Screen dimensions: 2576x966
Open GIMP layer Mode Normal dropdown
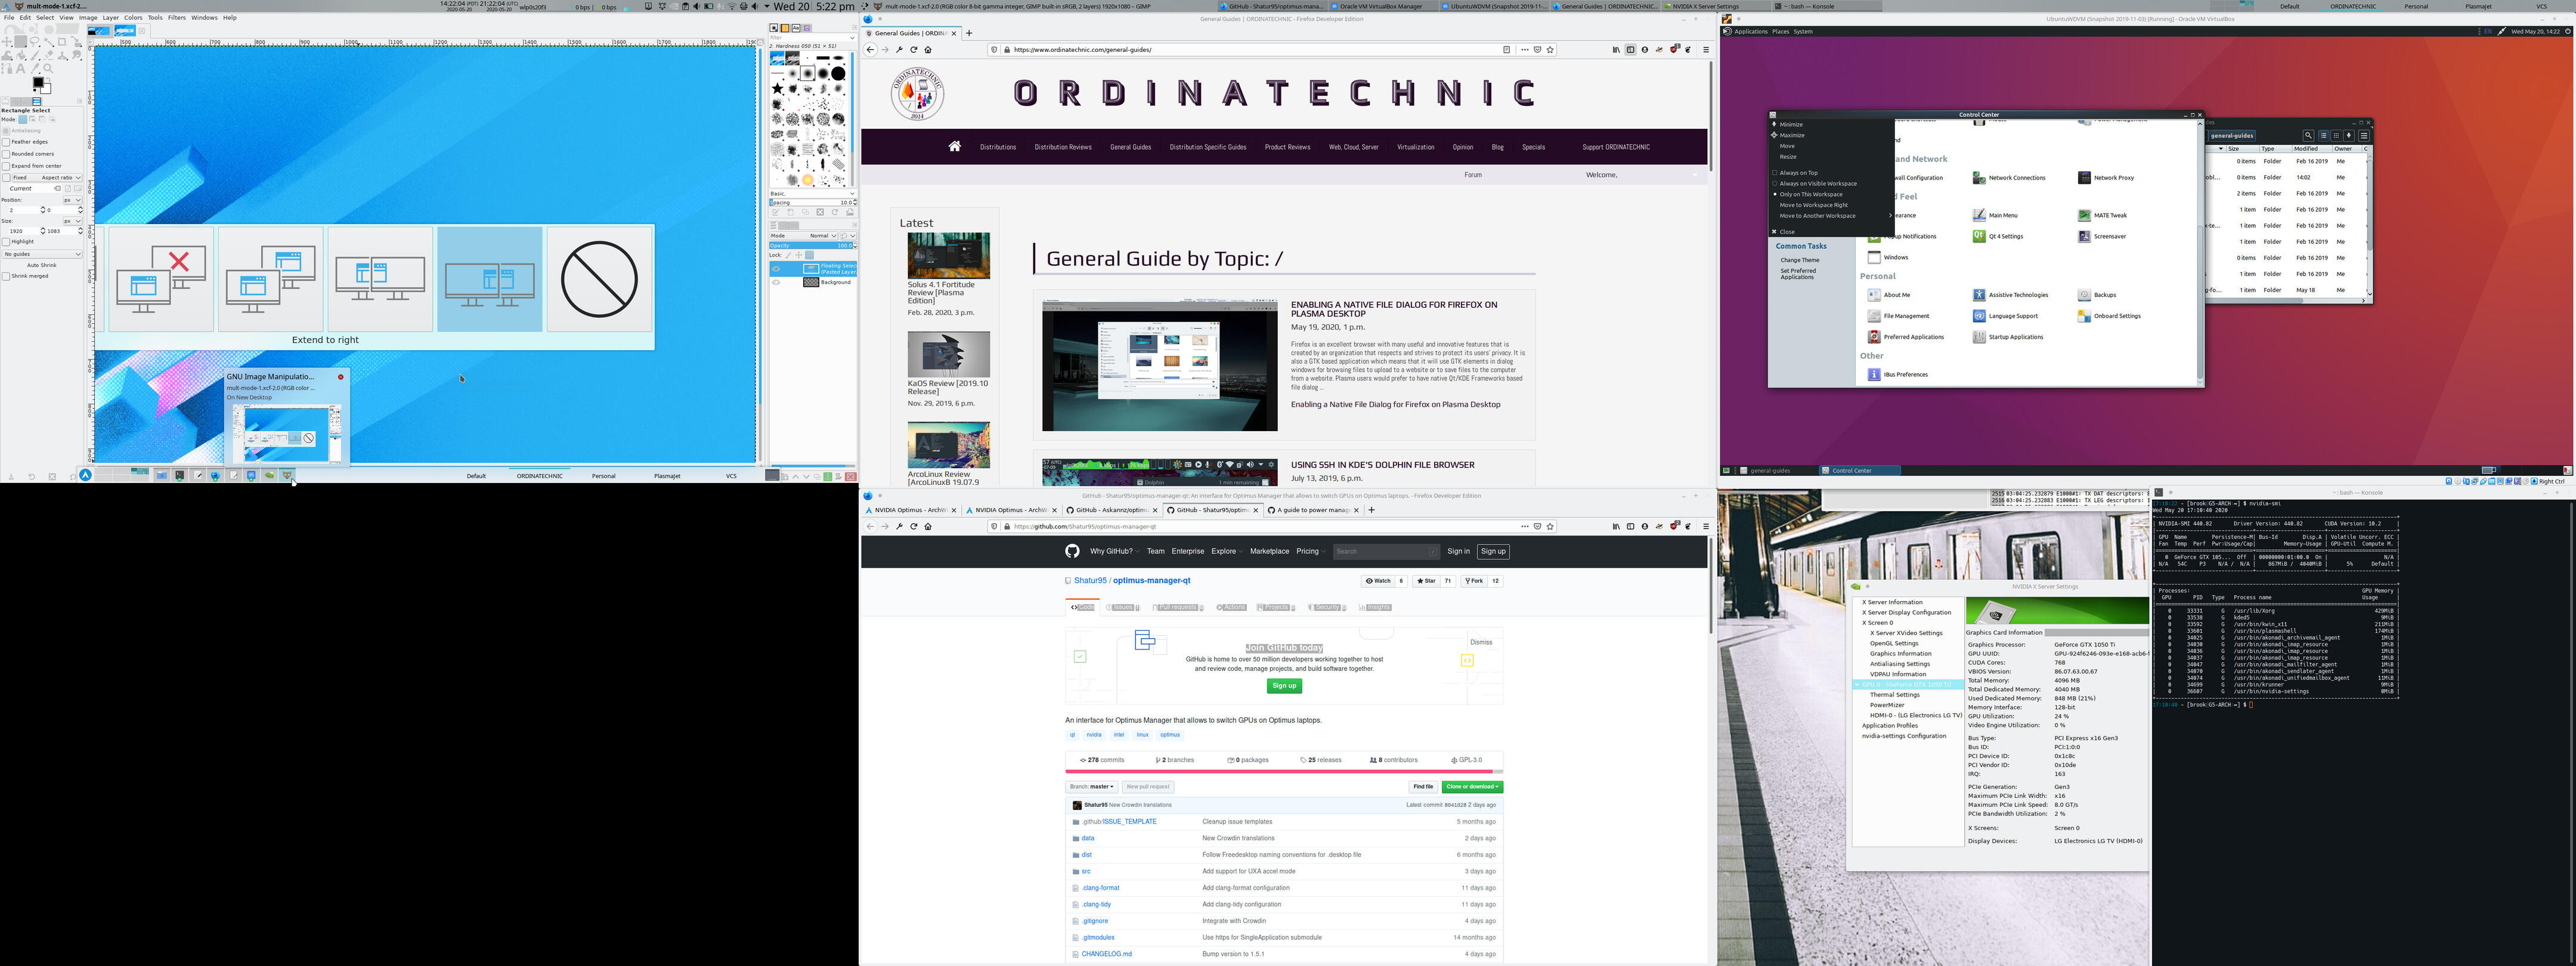(x=804, y=236)
